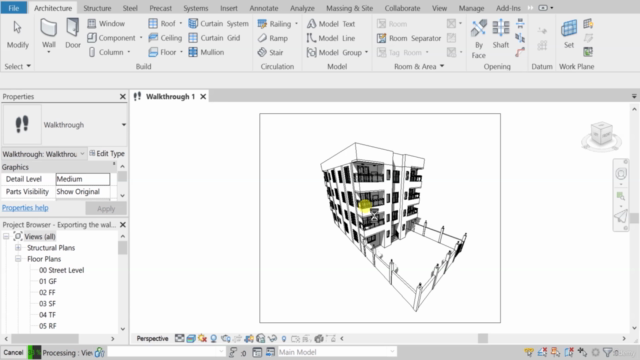Open the 01 GF floor plan

click(x=48, y=281)
